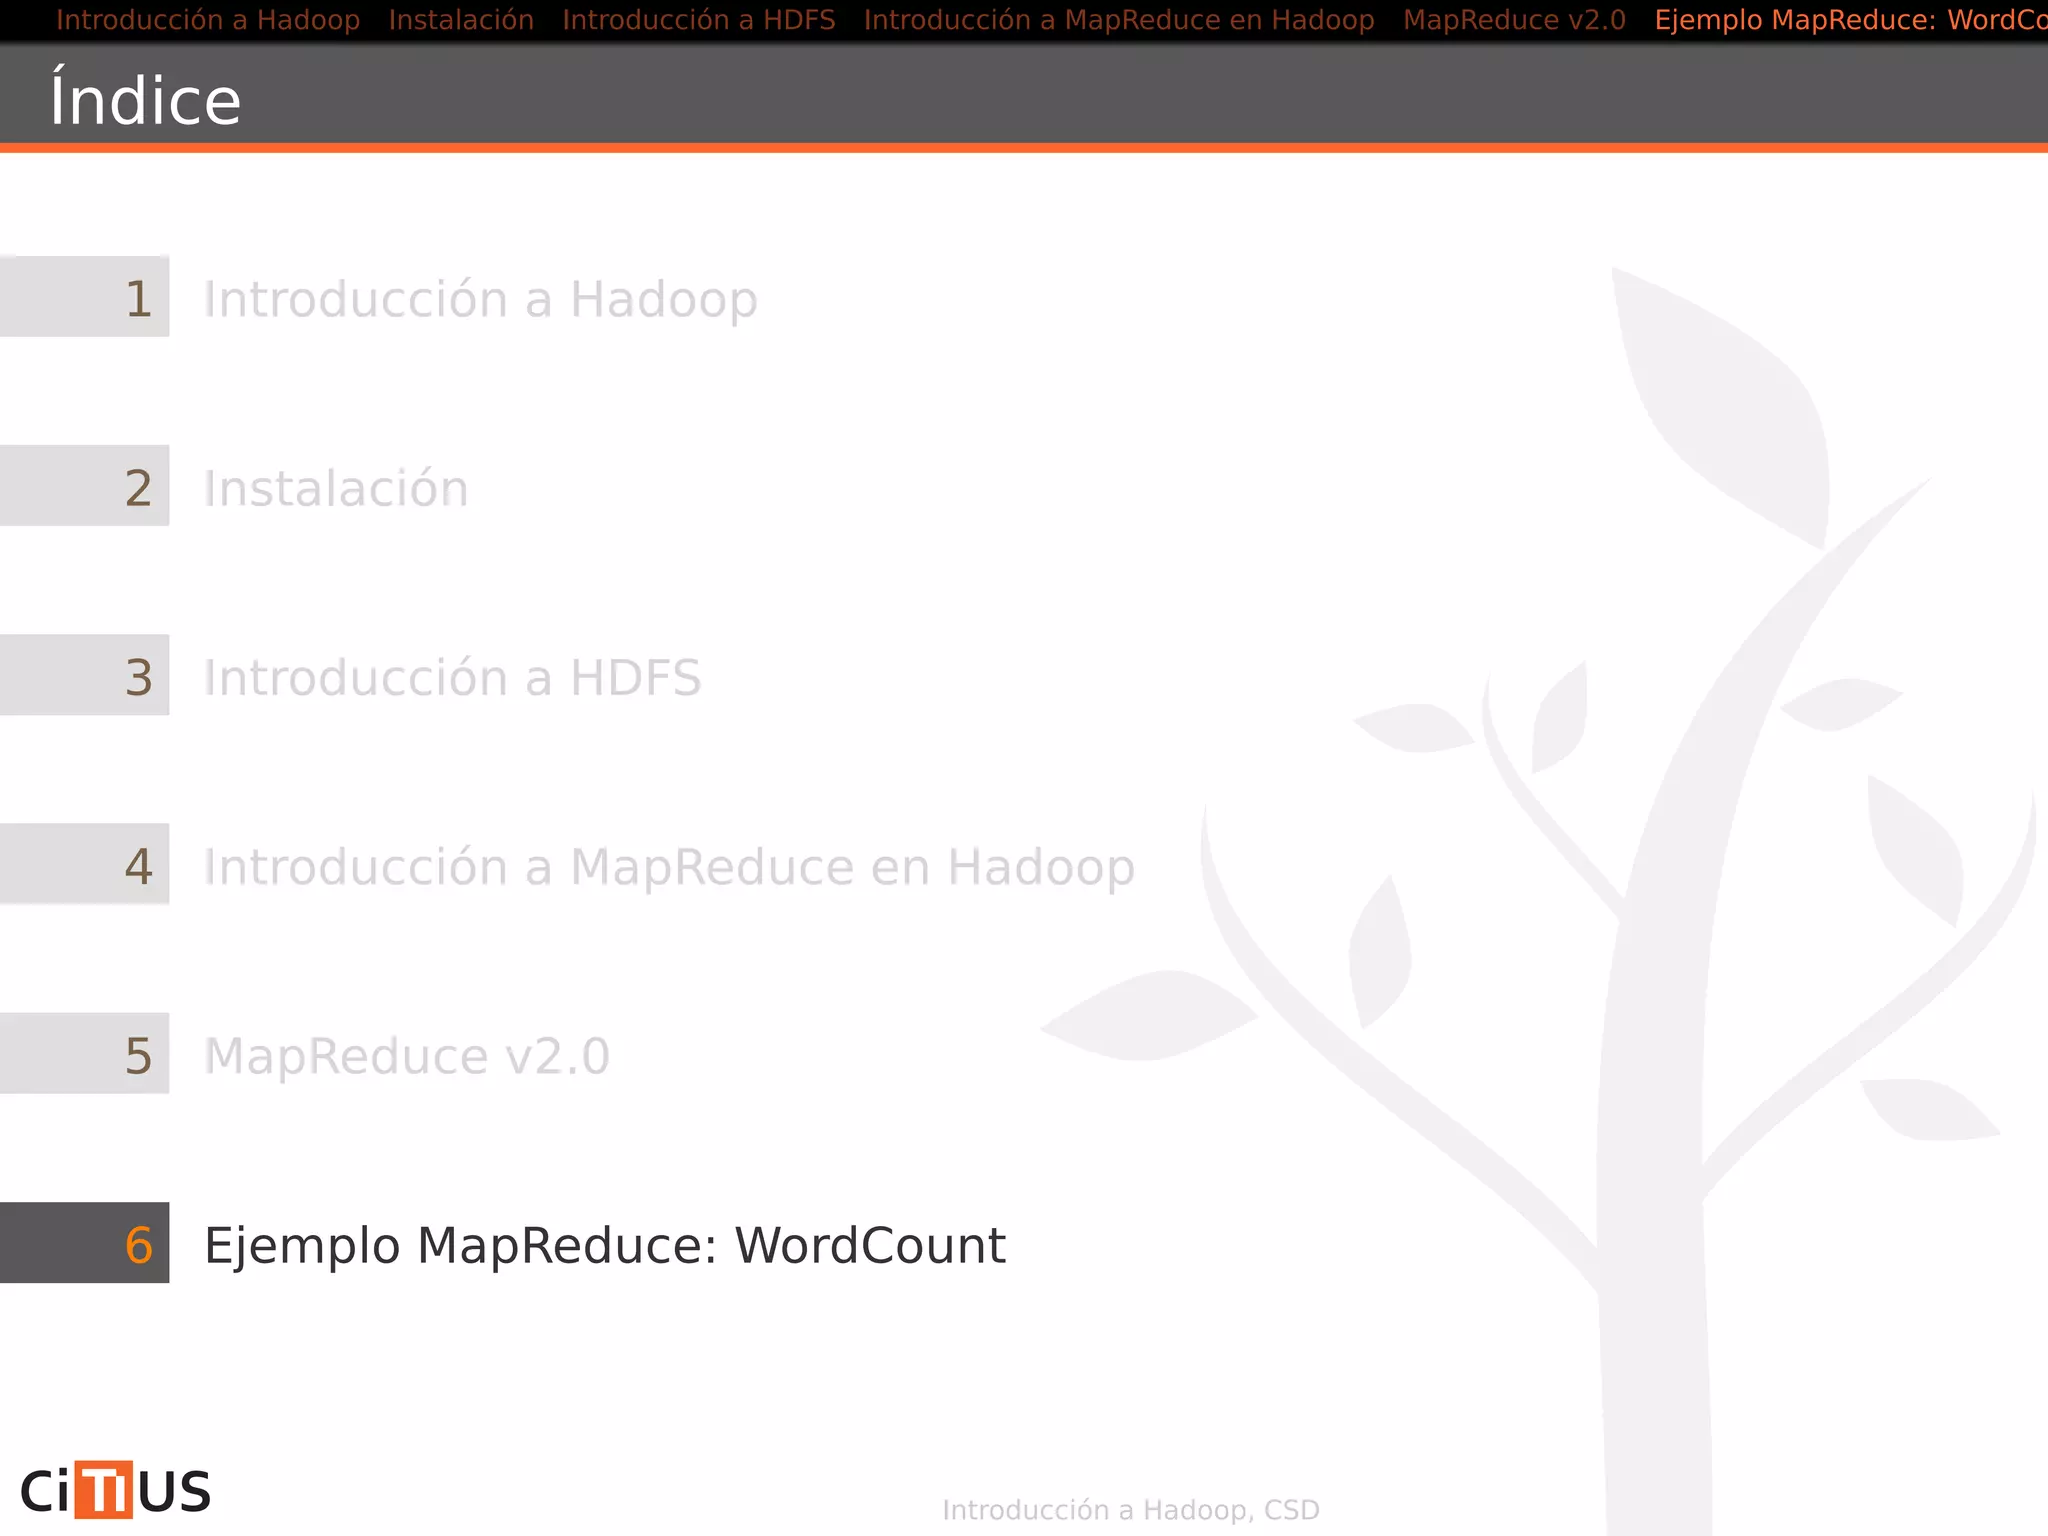Click the number 5 index box
This screenshot has width=2048, height=1536.
point(85,1053)
